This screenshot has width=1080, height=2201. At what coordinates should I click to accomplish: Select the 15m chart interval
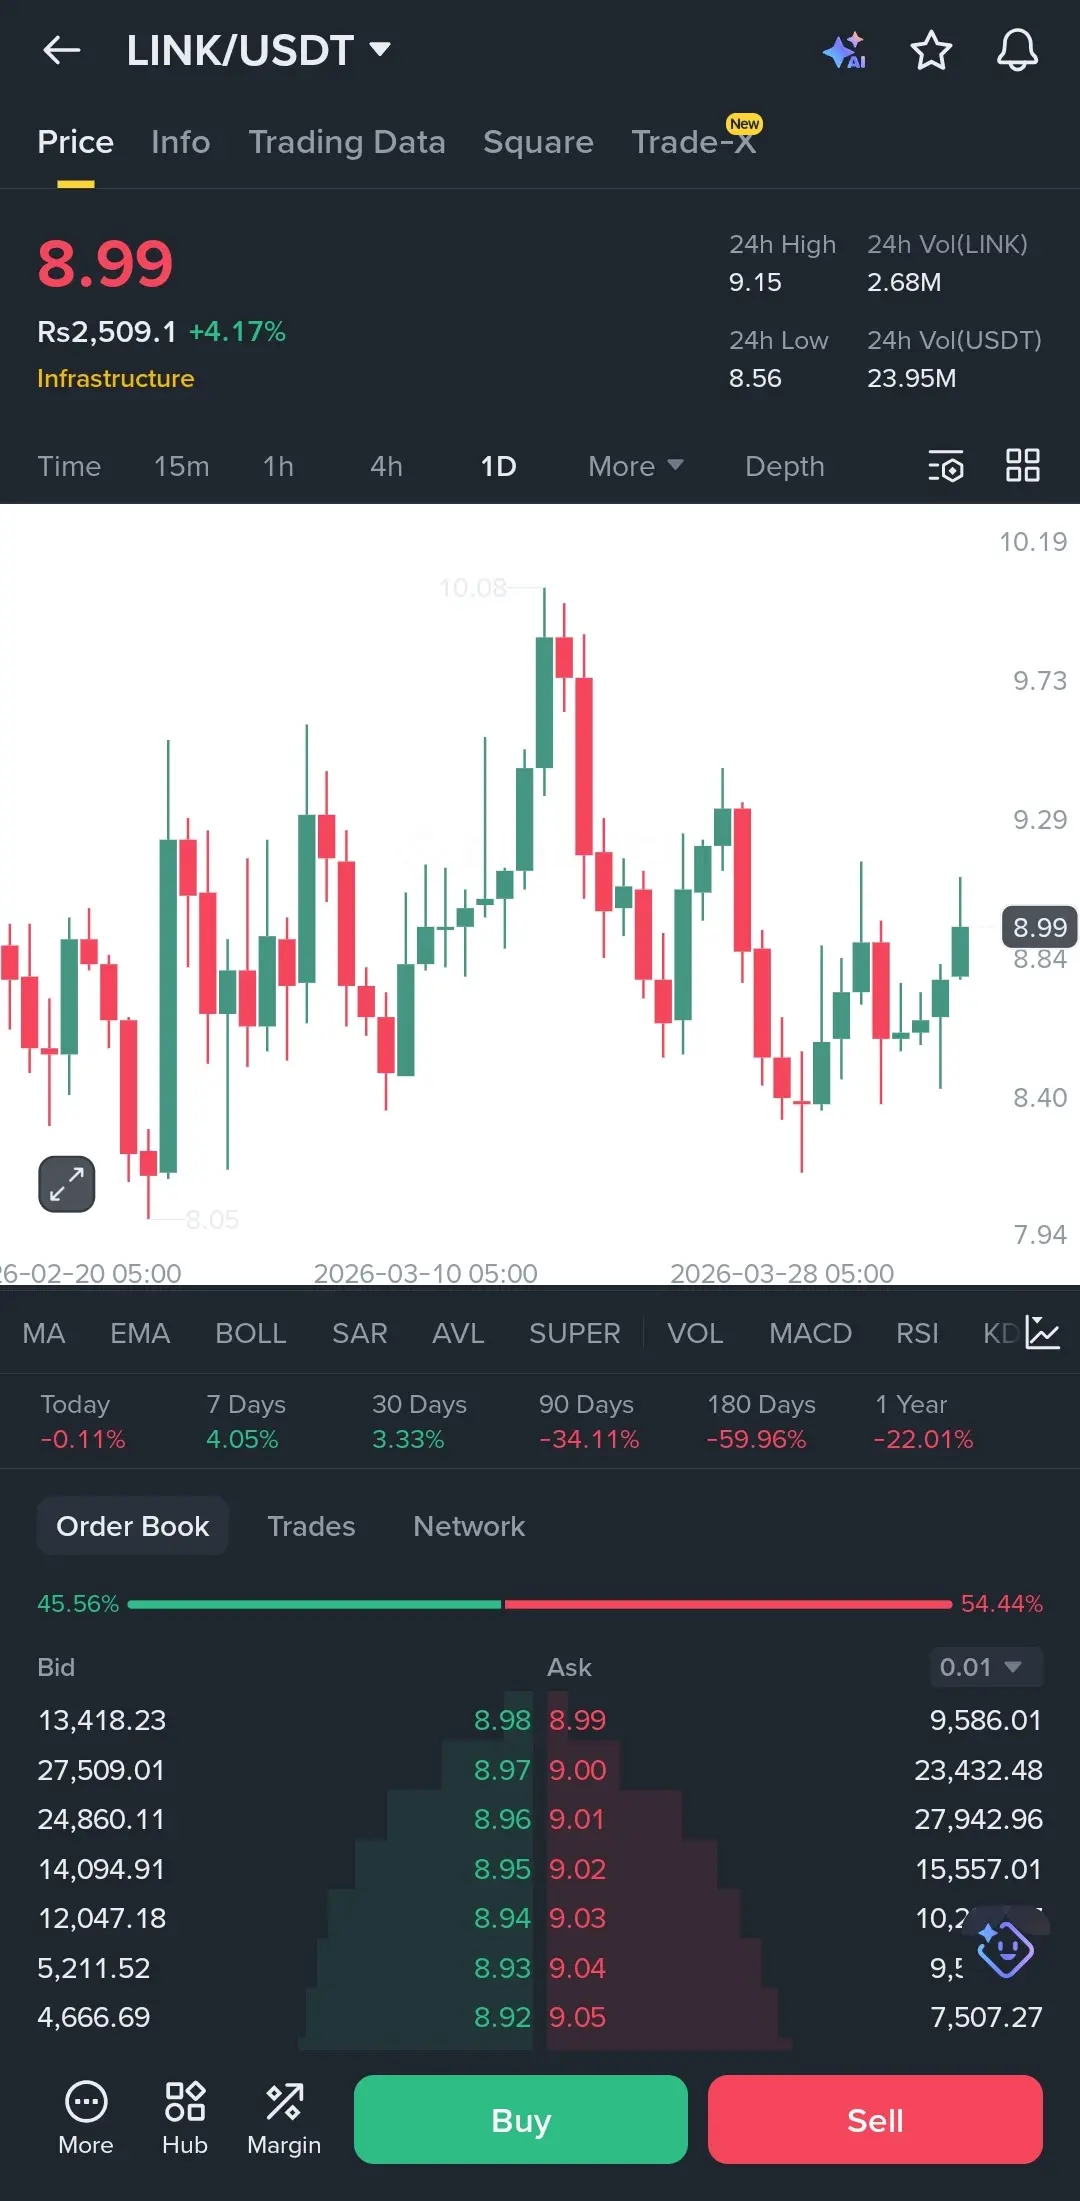[x=181, y=466]
